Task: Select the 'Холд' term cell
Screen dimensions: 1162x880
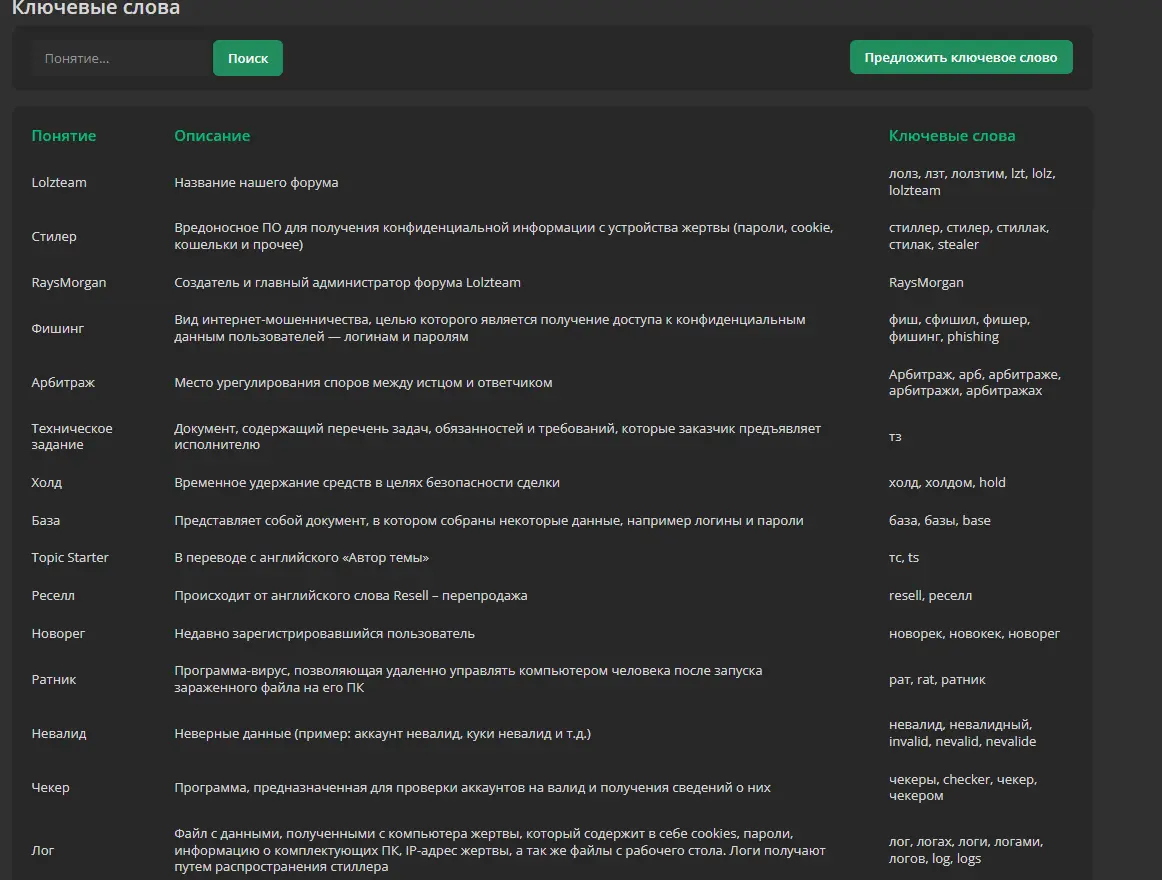Action: point(46,483)
